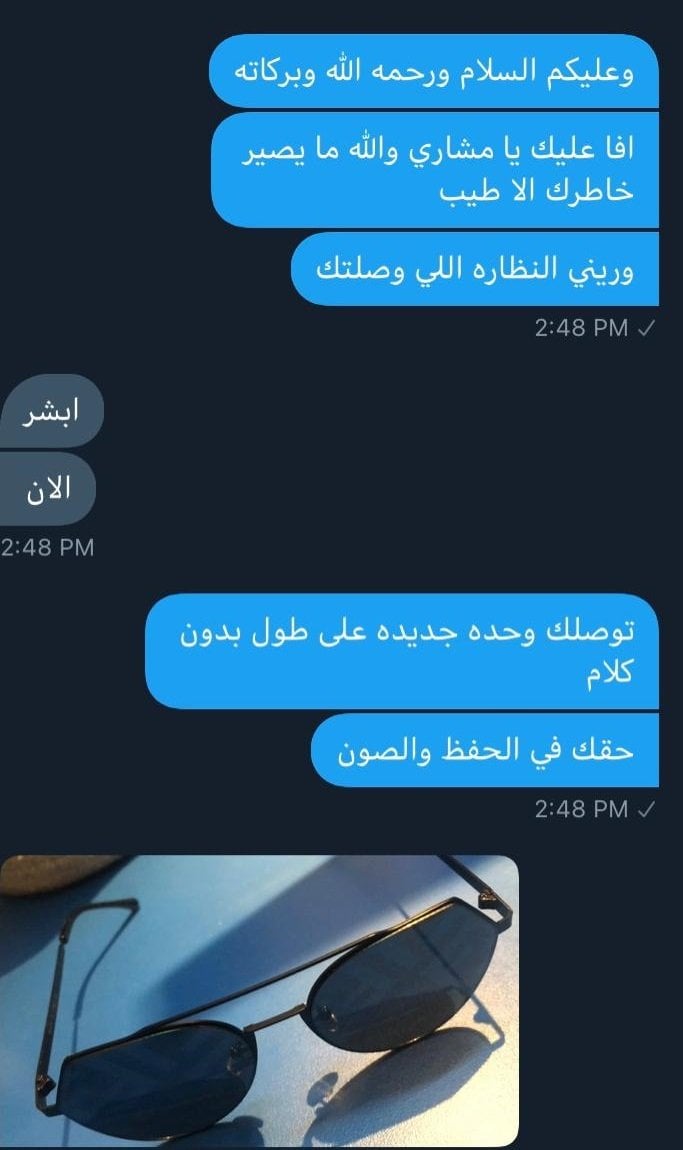Tap the "حقك في الحفظ والصون" bubble
Viewport: 683px width, 1150px height.
click(x=485, y=750)
